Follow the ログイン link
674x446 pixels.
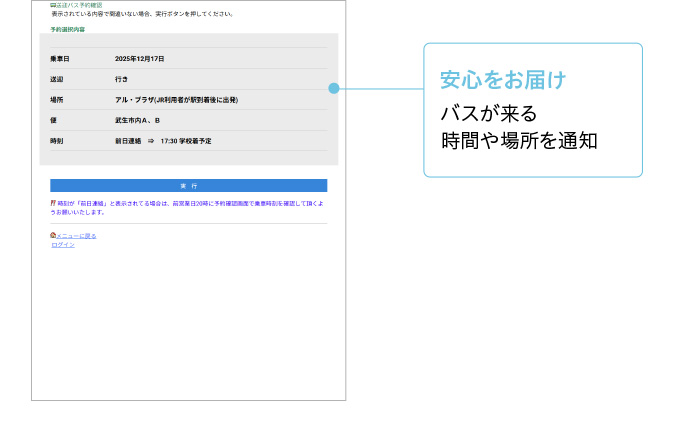[63, 244]
